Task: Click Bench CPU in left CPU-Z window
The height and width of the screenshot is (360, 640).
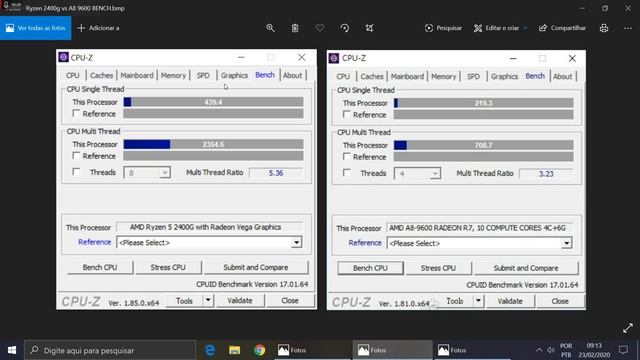Action: pos(100,267)
